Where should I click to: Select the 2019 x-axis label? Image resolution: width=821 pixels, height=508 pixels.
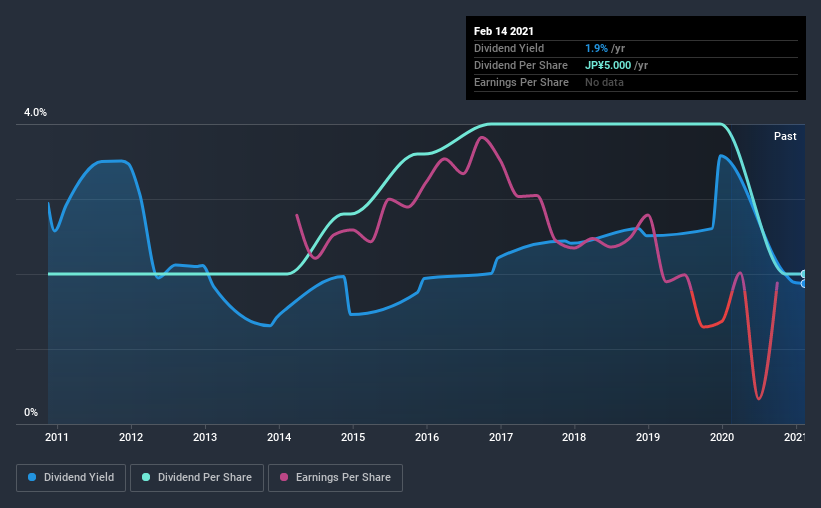point(648,437)
